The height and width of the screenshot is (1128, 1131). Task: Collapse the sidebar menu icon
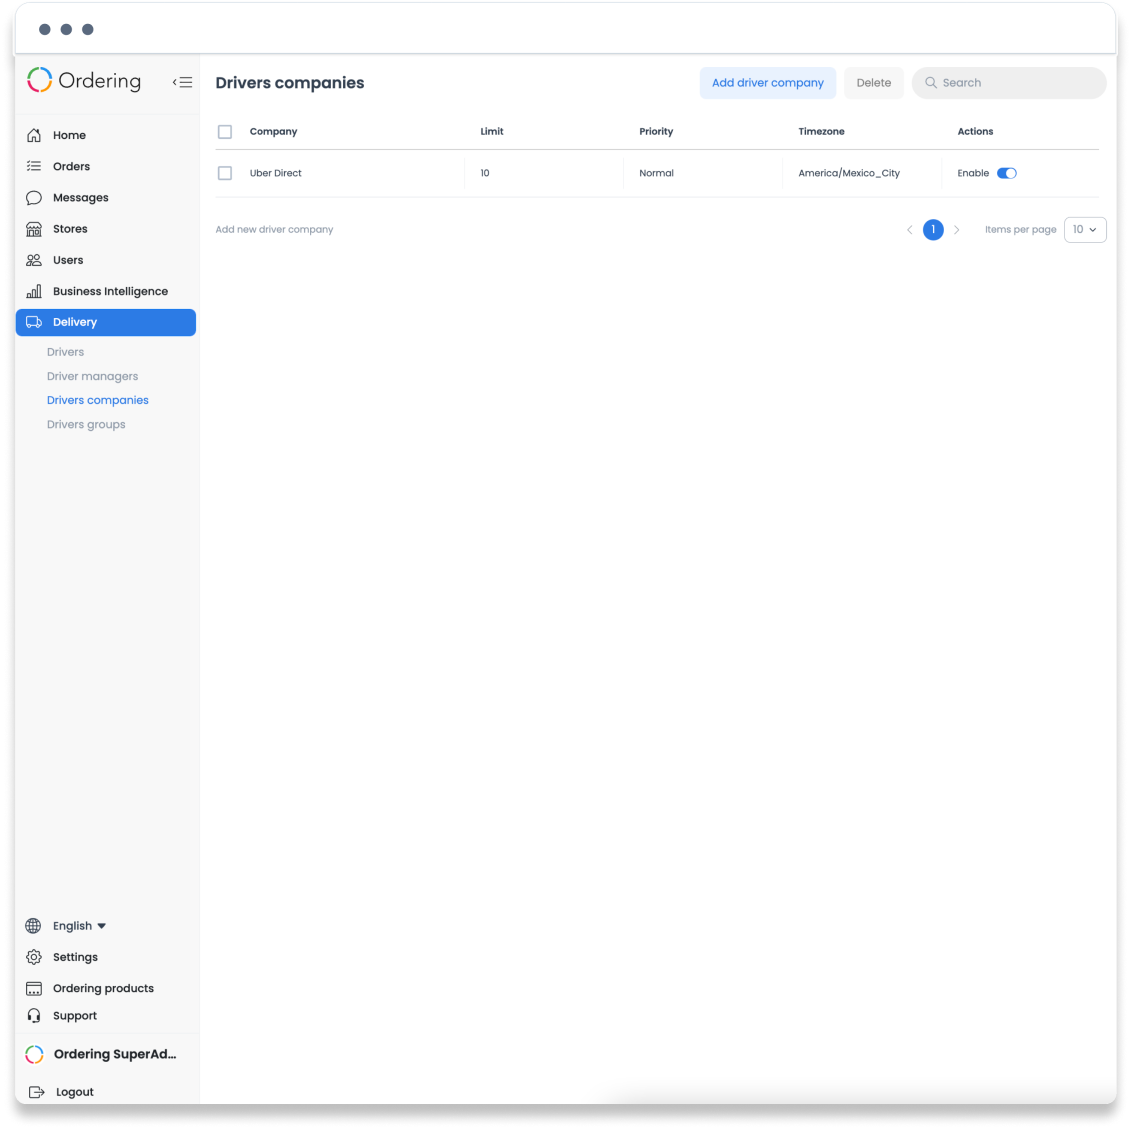click(x=182, y=82)
